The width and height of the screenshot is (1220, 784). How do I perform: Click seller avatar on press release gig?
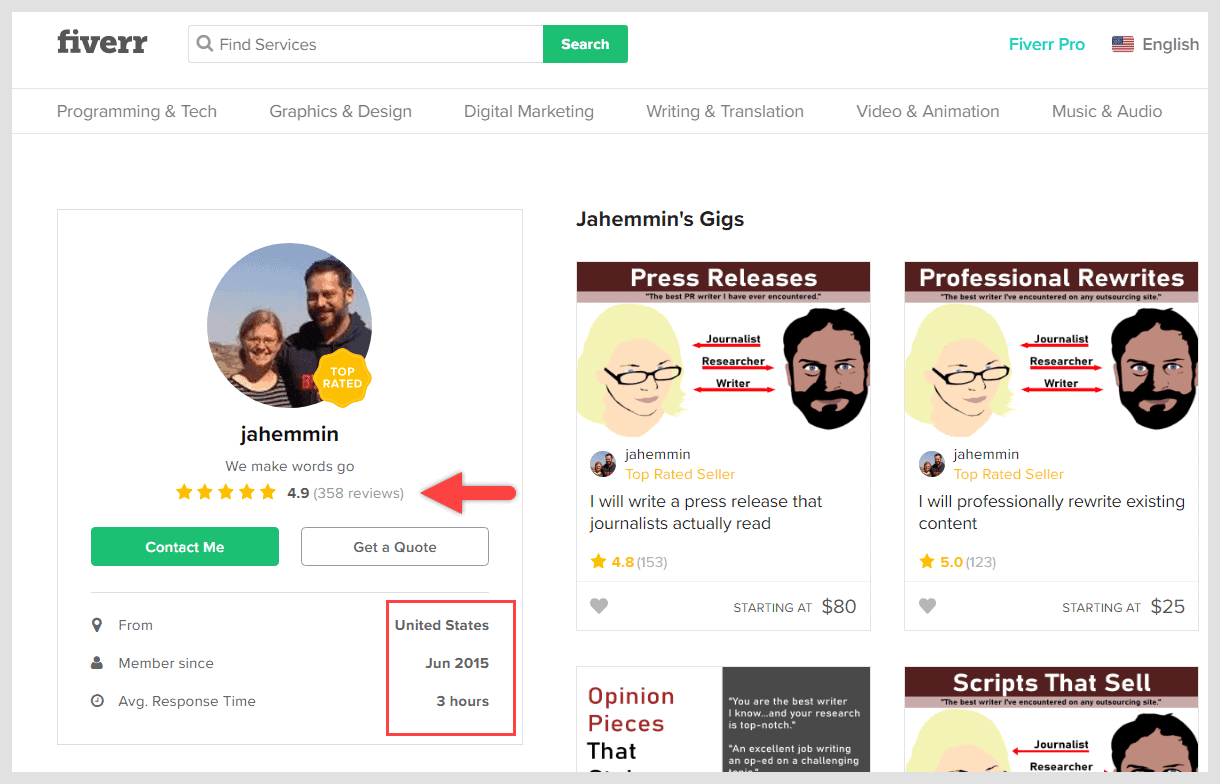[x=603, y=464]
